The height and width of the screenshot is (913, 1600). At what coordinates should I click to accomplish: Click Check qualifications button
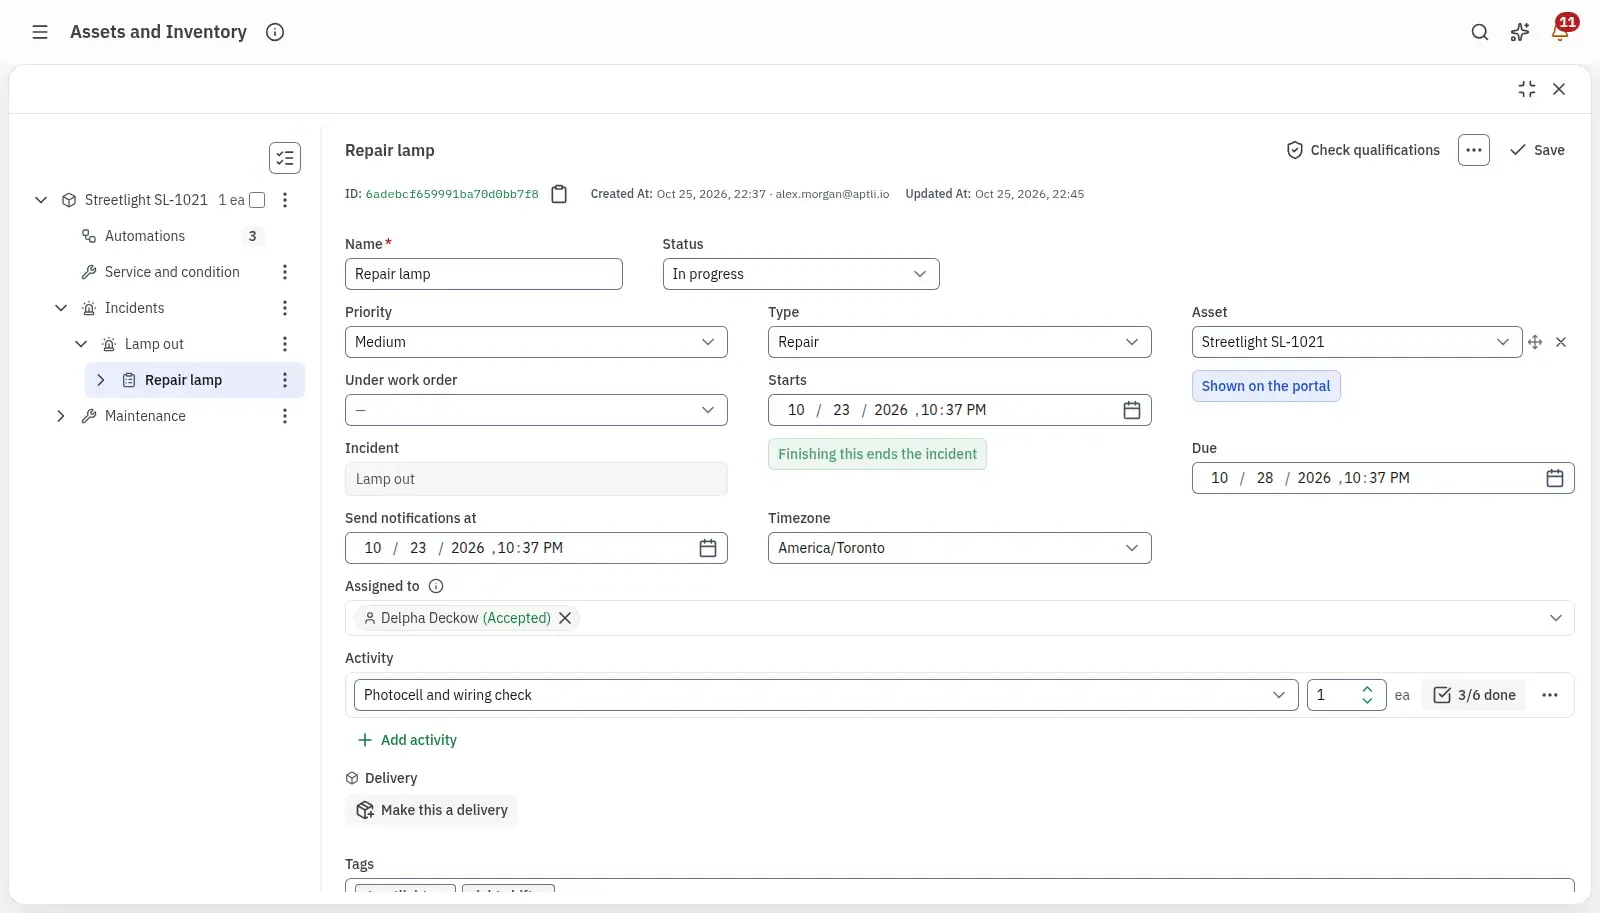click(x=1363, y=150)
